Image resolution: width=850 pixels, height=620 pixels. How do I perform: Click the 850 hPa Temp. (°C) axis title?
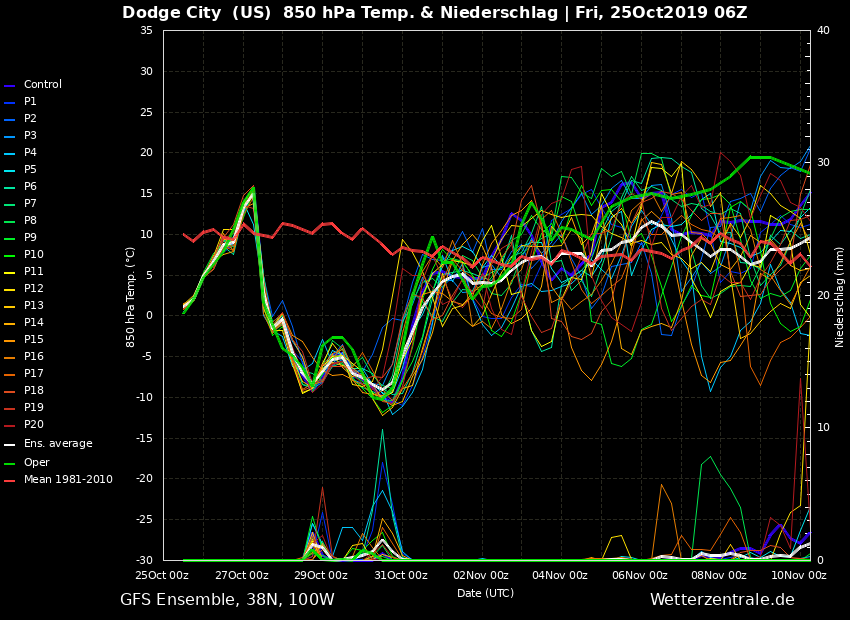click(130, 298)
